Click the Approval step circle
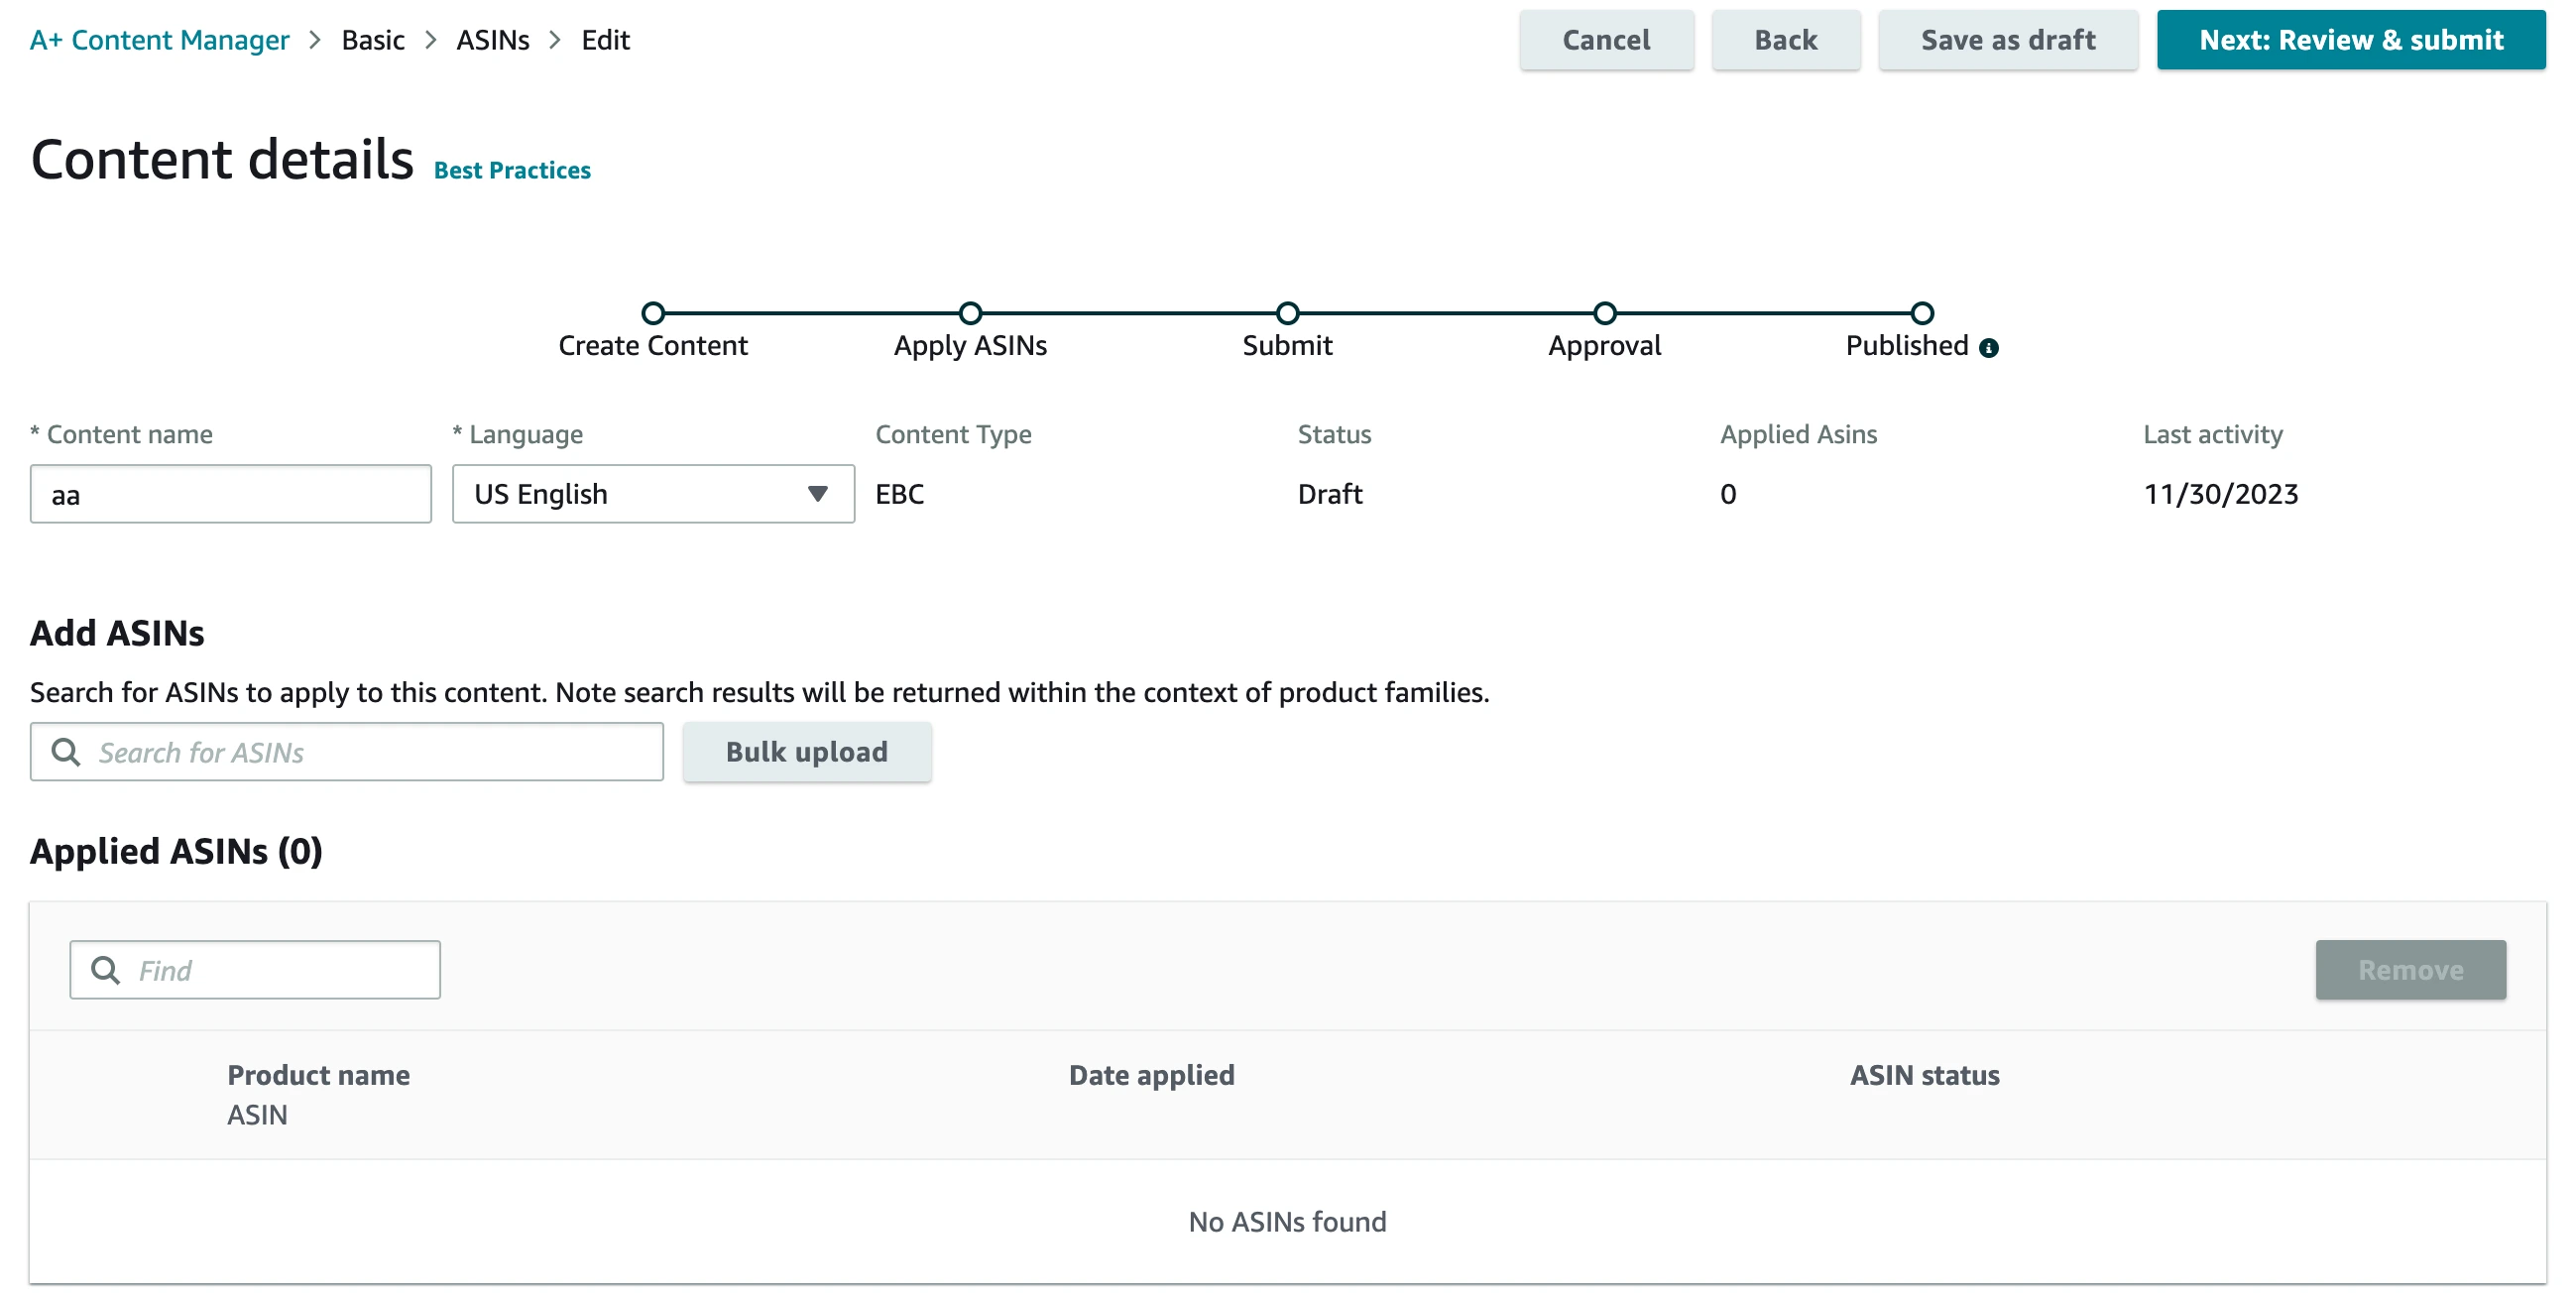The width and height of the screenshot is (2576, 1301). [1604, 313]
